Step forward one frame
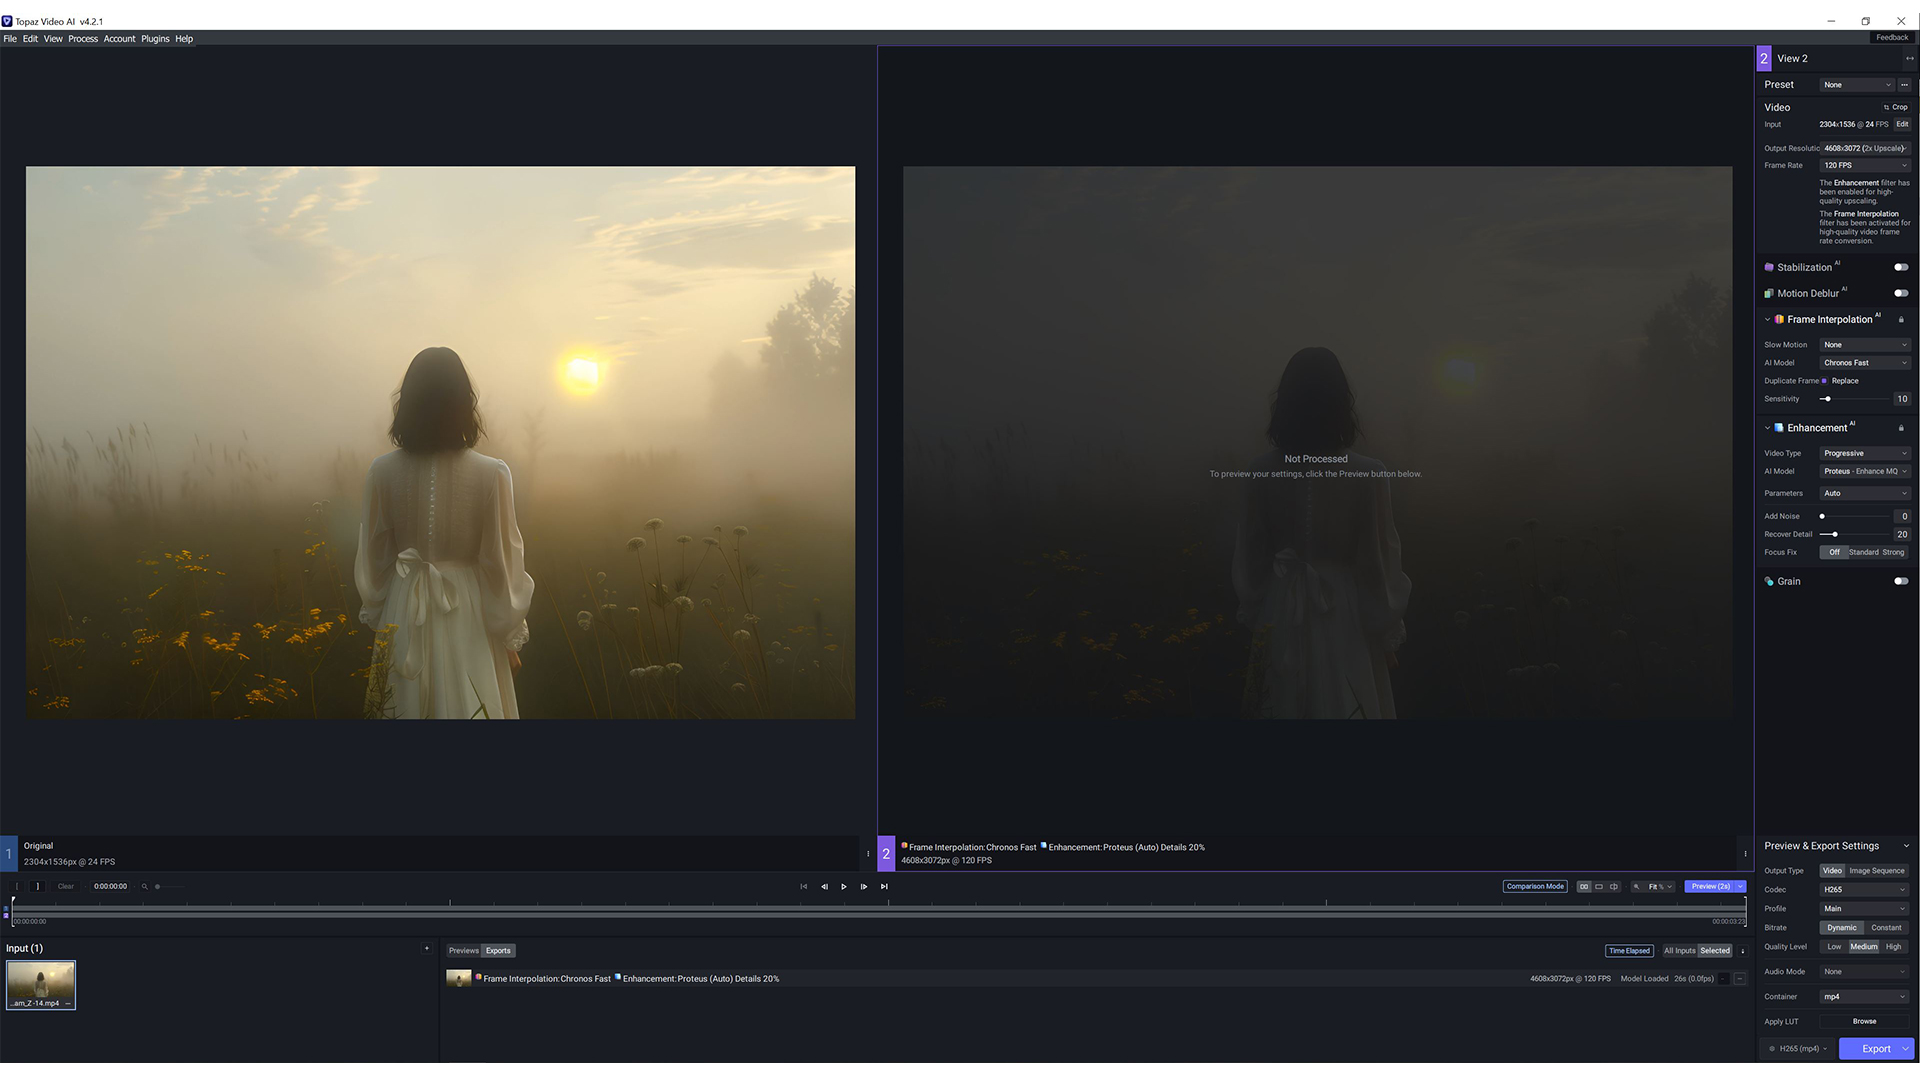 click(x=864, y=887)
